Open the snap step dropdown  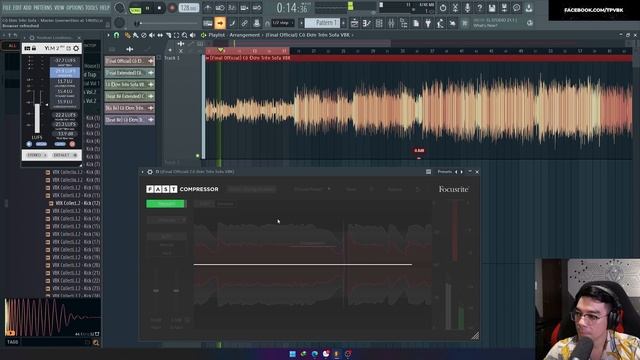283,23
